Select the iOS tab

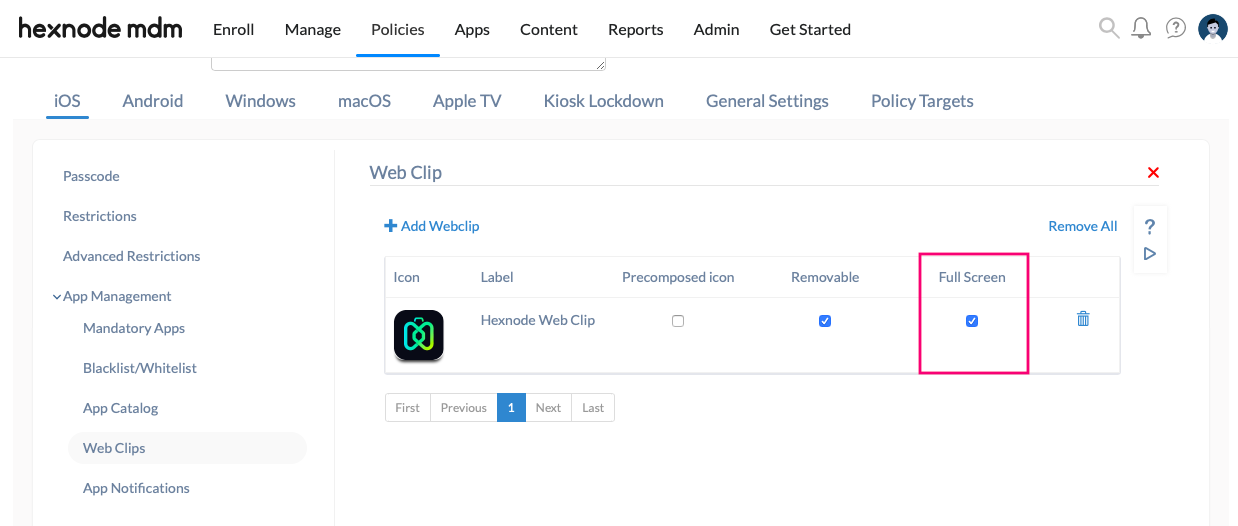[x=67, y=101]
